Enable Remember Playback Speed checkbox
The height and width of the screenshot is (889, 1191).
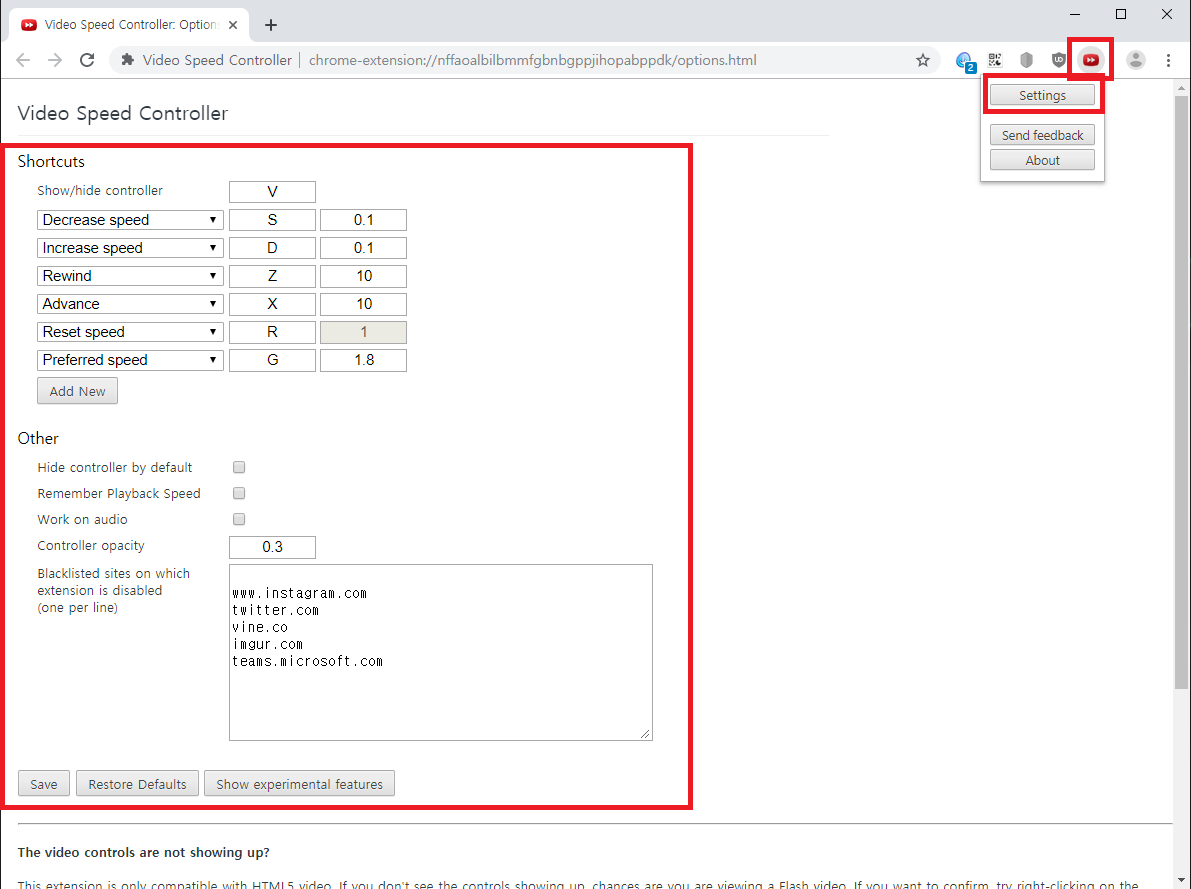tap(239, 493)
